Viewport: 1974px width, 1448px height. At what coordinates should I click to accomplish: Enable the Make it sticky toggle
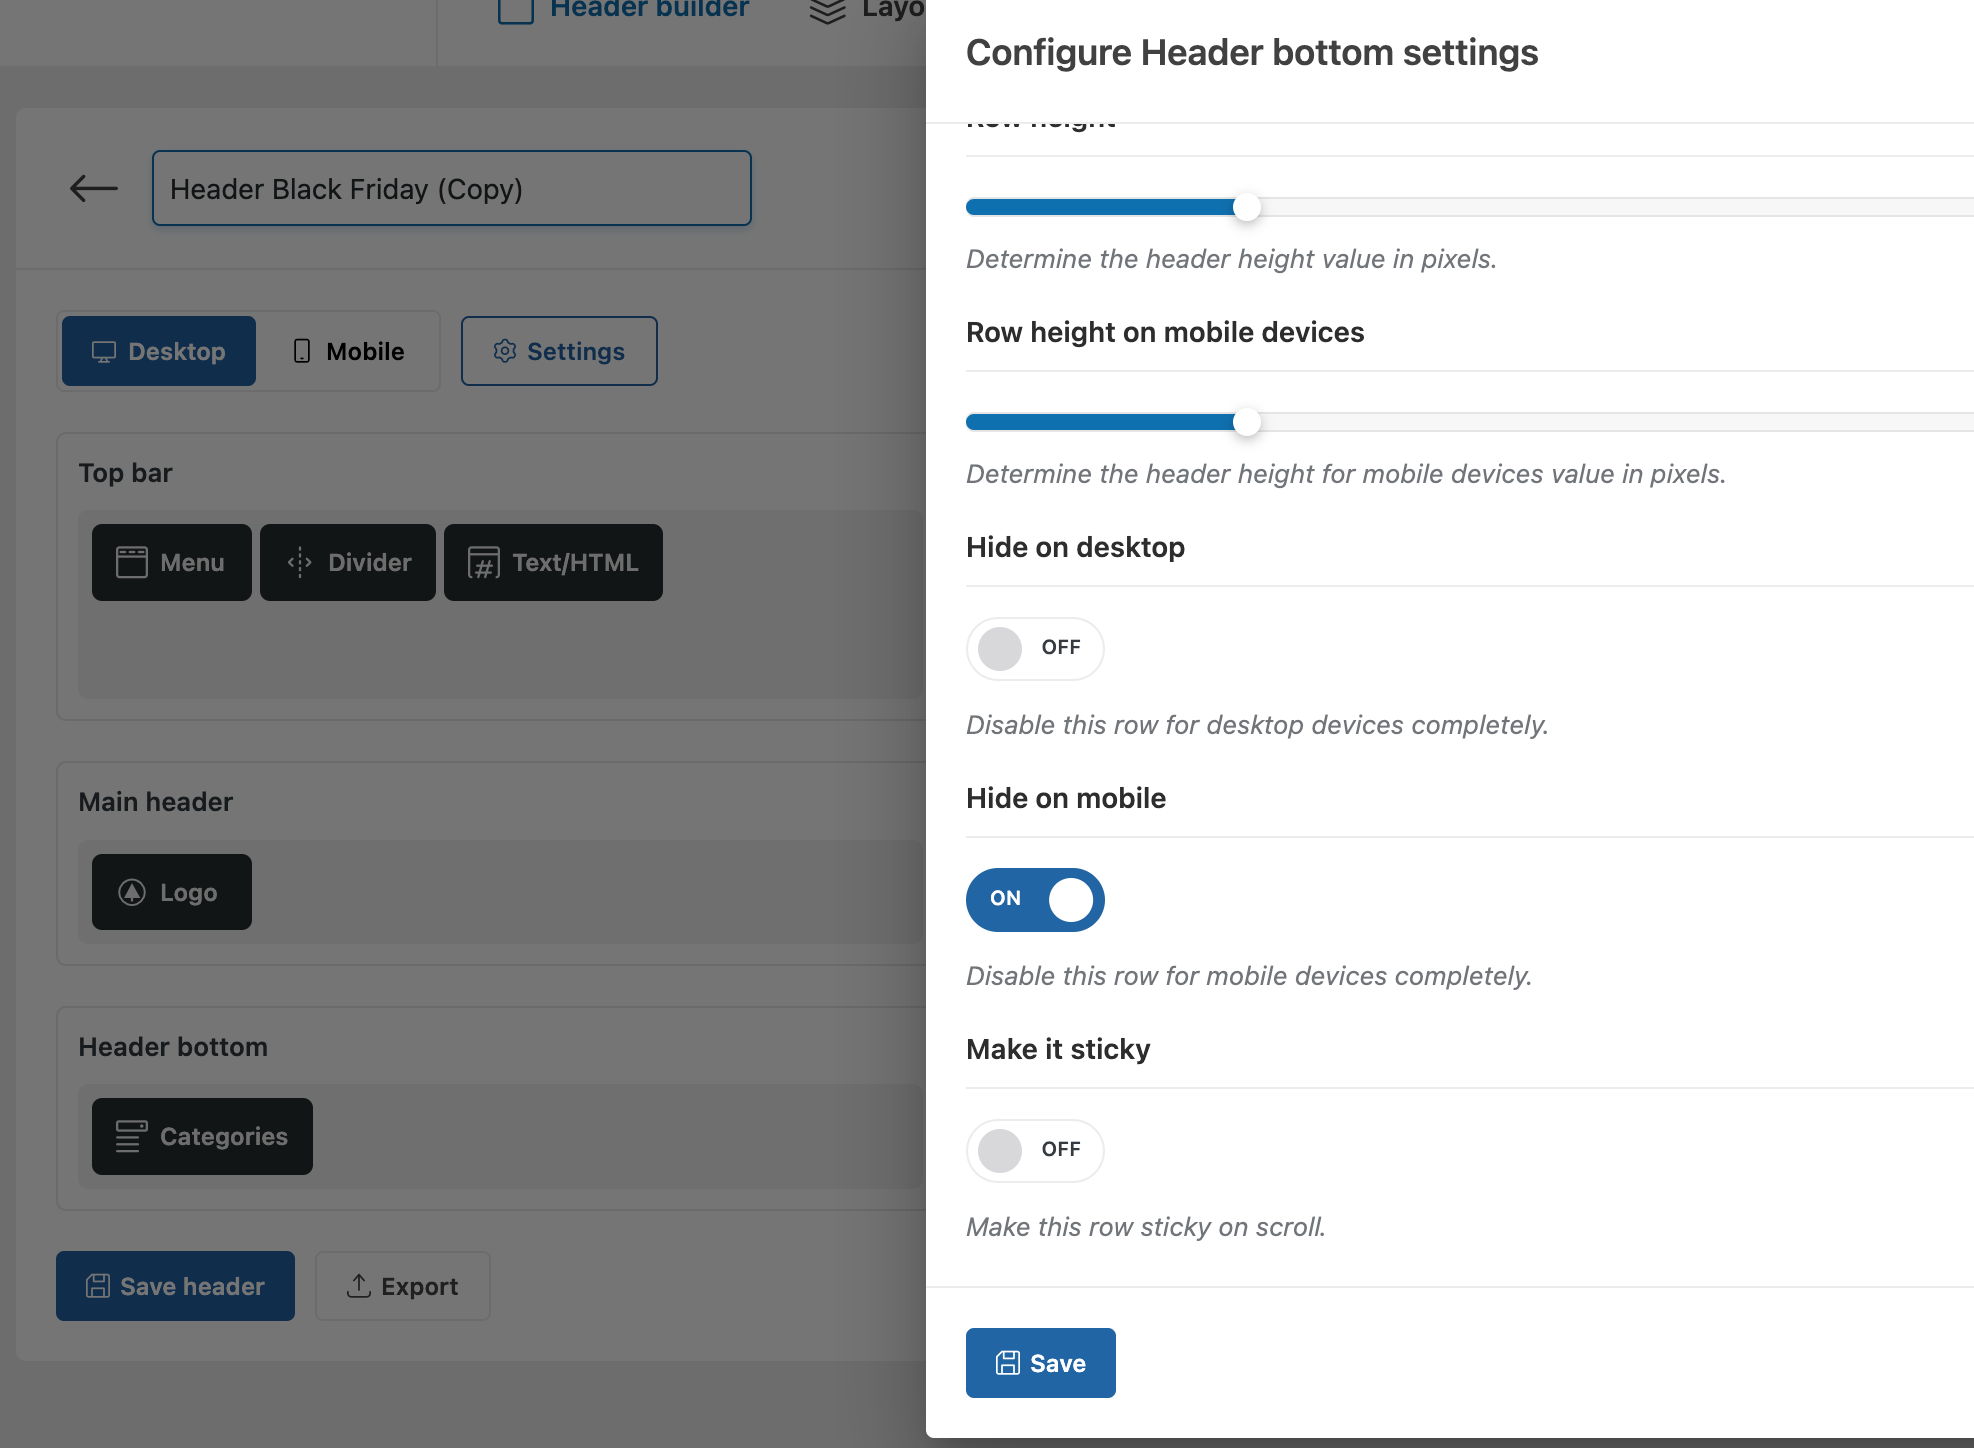[x=1034, y=1150]
